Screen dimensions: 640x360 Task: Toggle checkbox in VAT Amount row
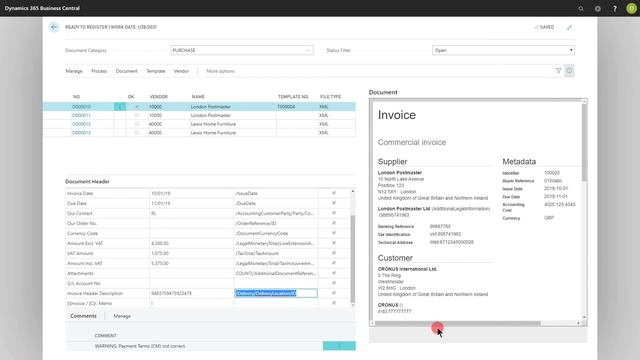pos(334,253)
